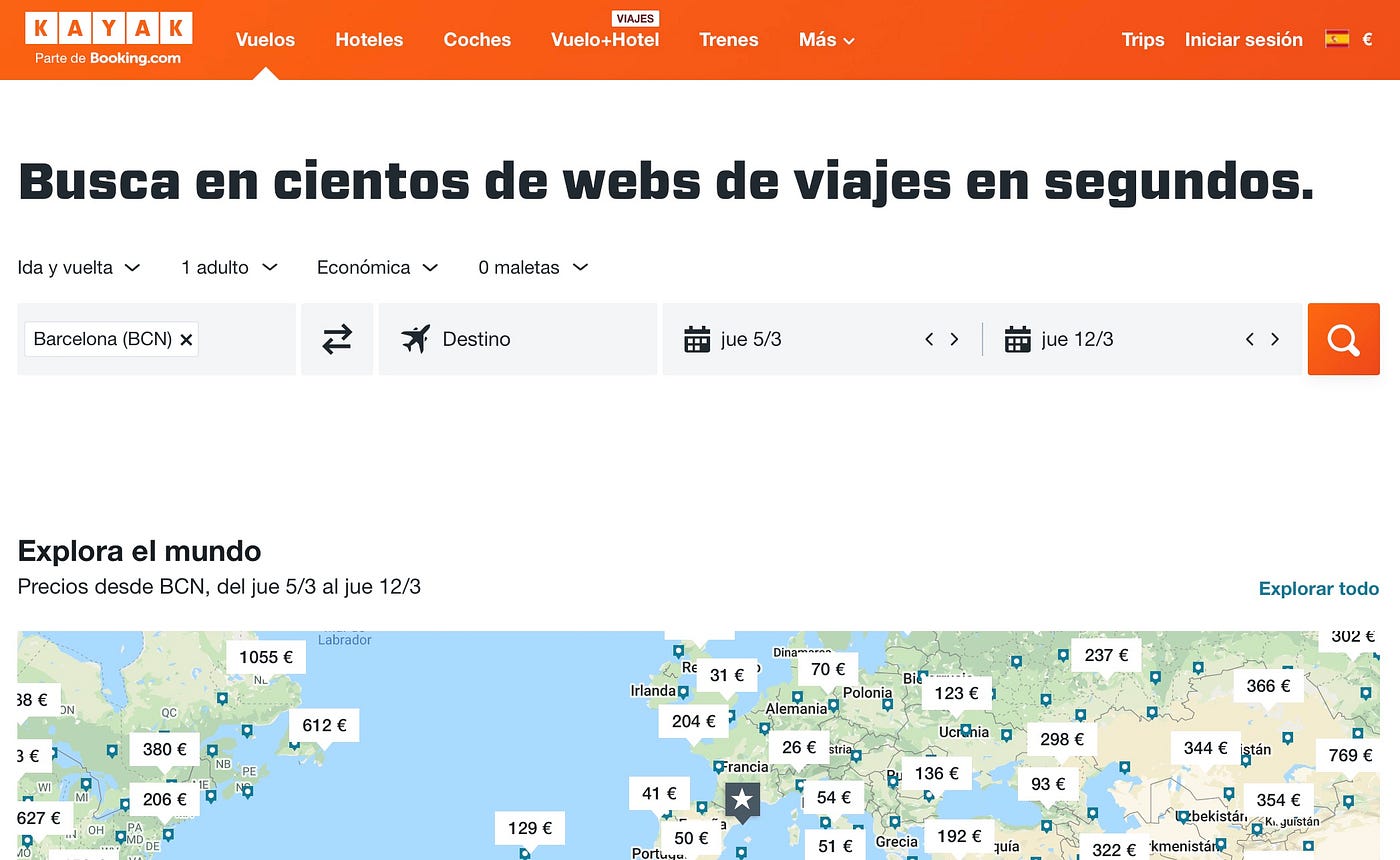Click Explorar todo link
The height and width of the screenshot is (860, 1400).
pos(1319,588)
